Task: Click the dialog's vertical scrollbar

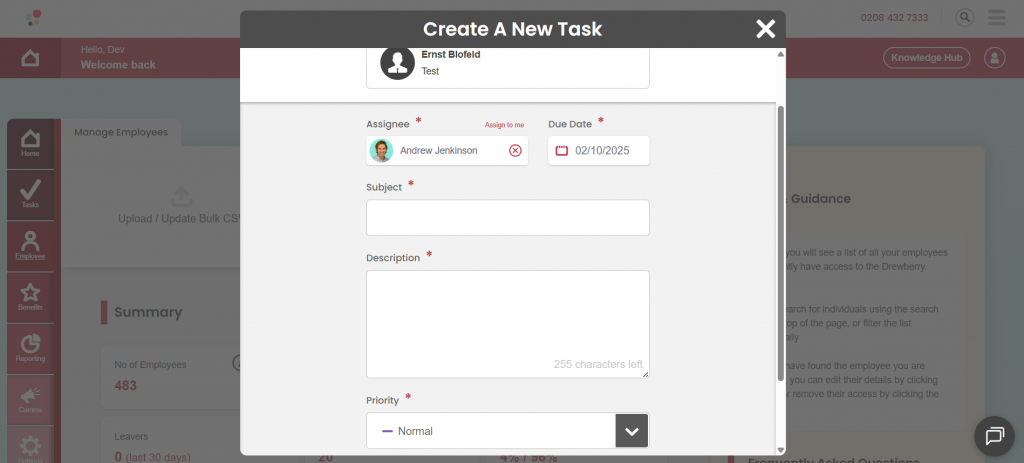Action: (x=781, y=240)
